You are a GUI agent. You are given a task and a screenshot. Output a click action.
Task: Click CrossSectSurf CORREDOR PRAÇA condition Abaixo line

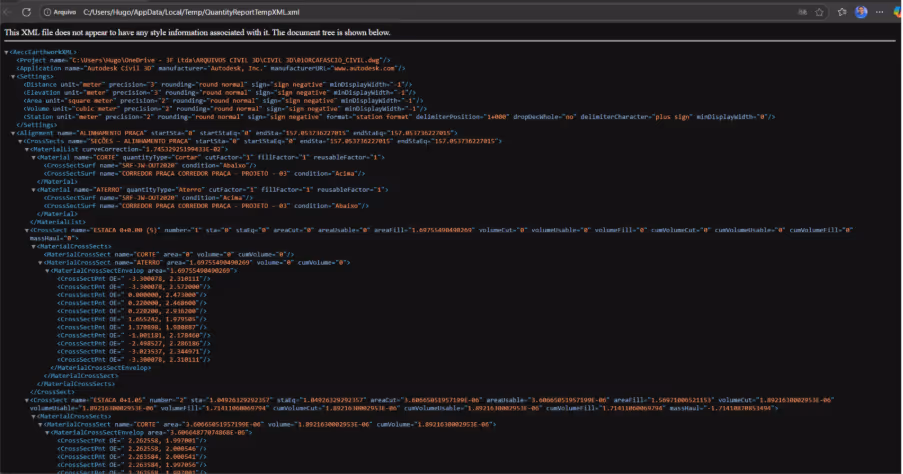[x=206, y=206]
